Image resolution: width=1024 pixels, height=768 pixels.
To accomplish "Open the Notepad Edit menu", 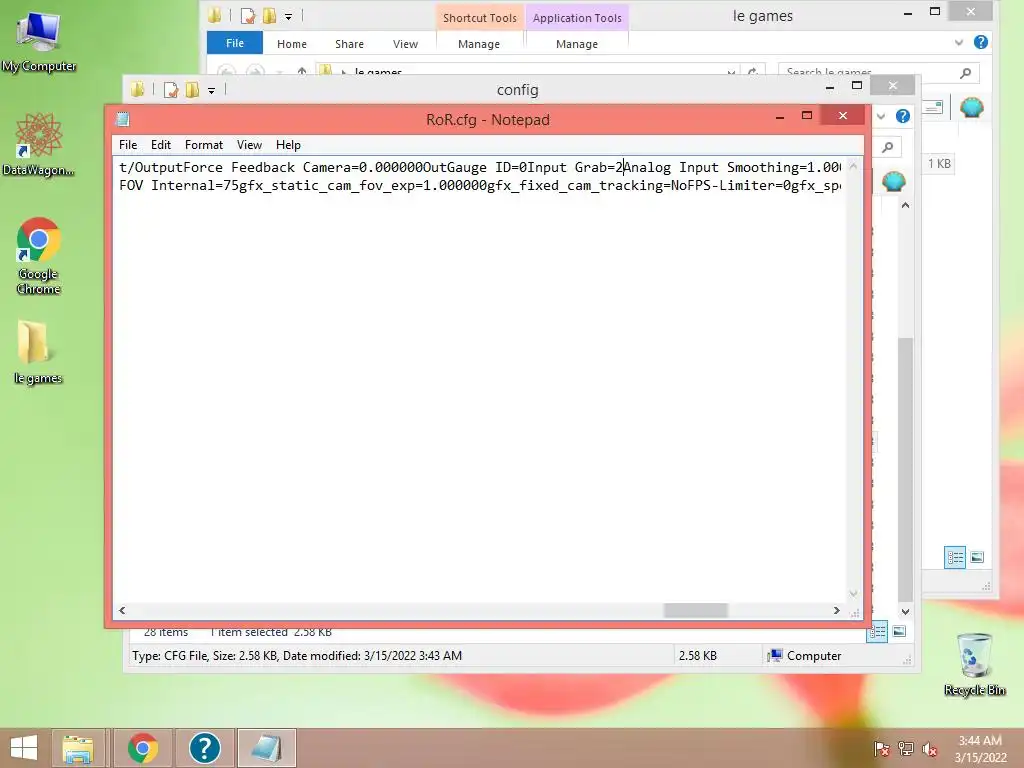I will click(161, 145).
